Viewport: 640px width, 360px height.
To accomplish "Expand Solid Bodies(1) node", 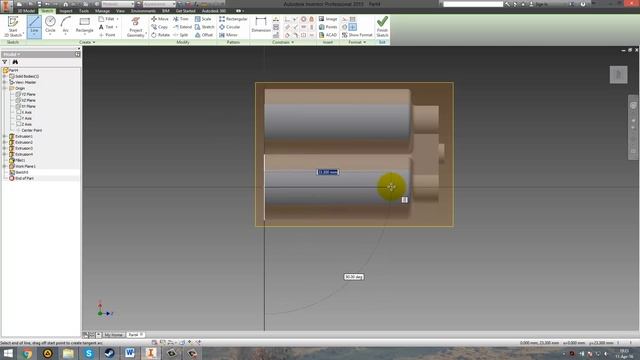I will (5, 76).
